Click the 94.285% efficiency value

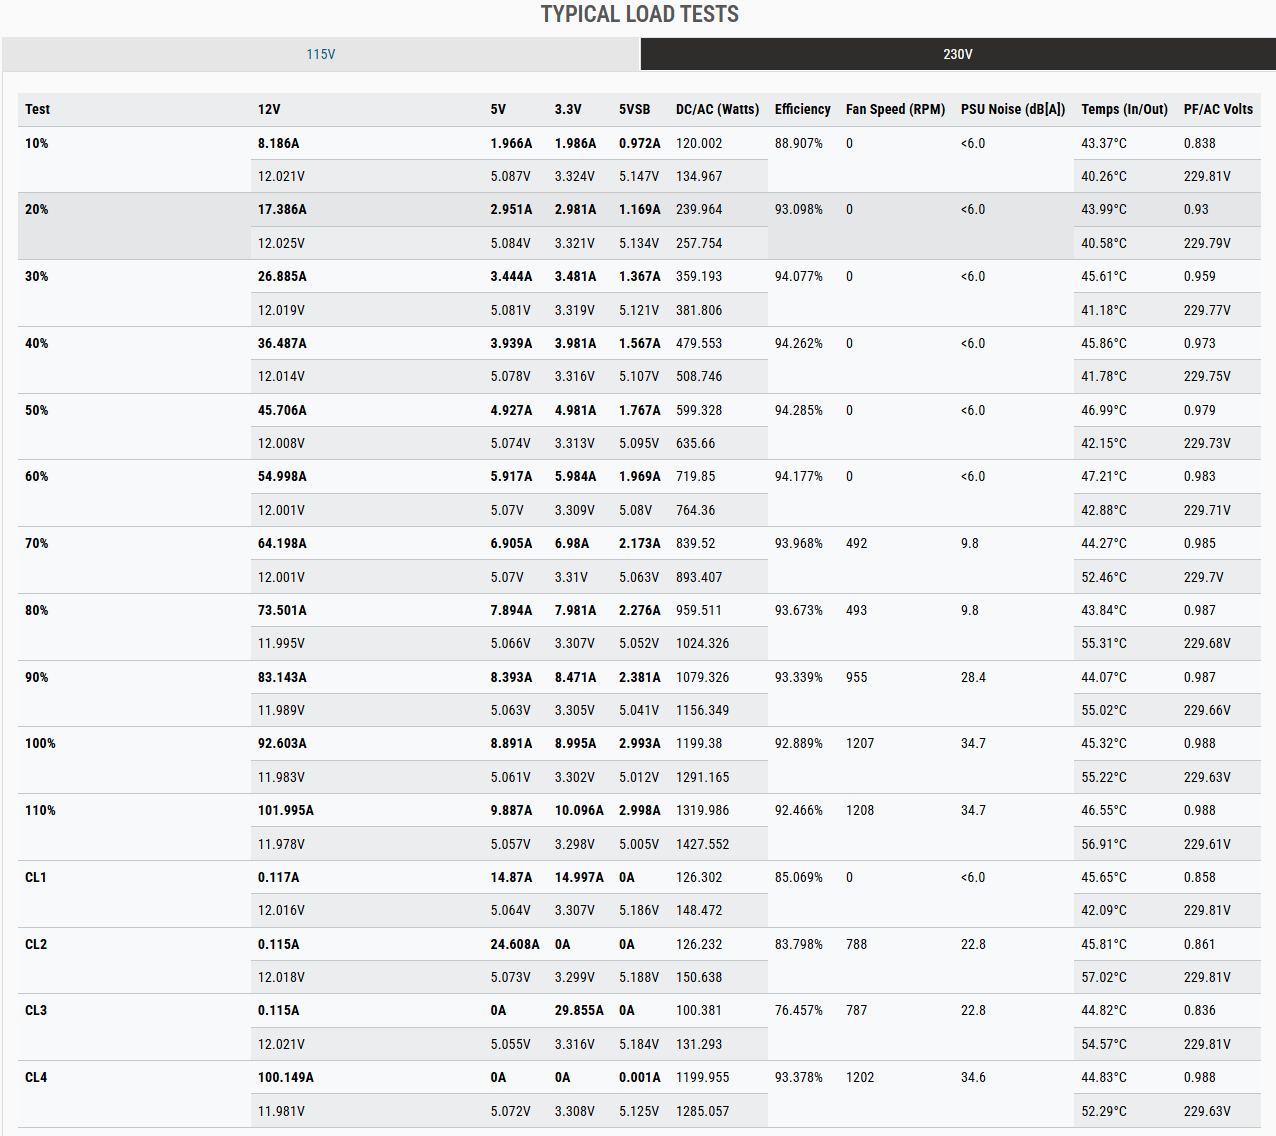coord(798,410)
